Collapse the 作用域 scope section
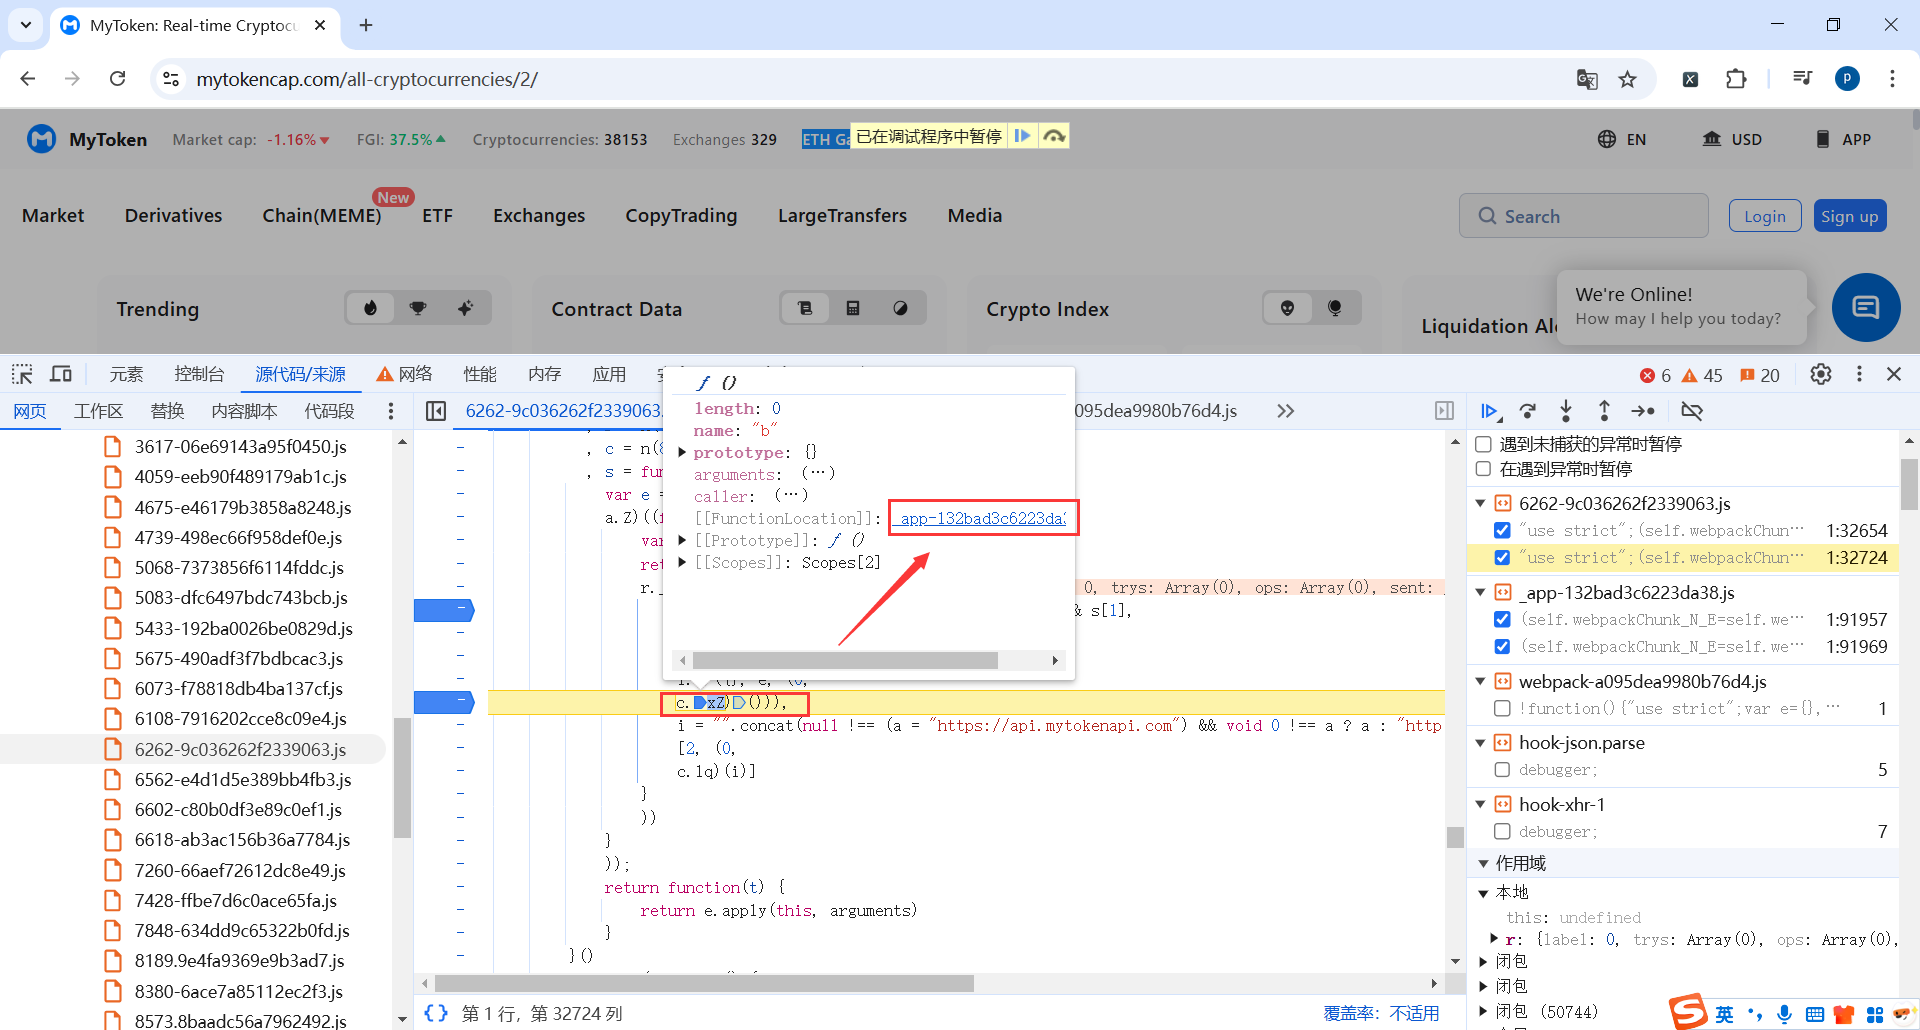Image resolution: width=1920 pixels, height=1030 pixels. [1484, 864]
